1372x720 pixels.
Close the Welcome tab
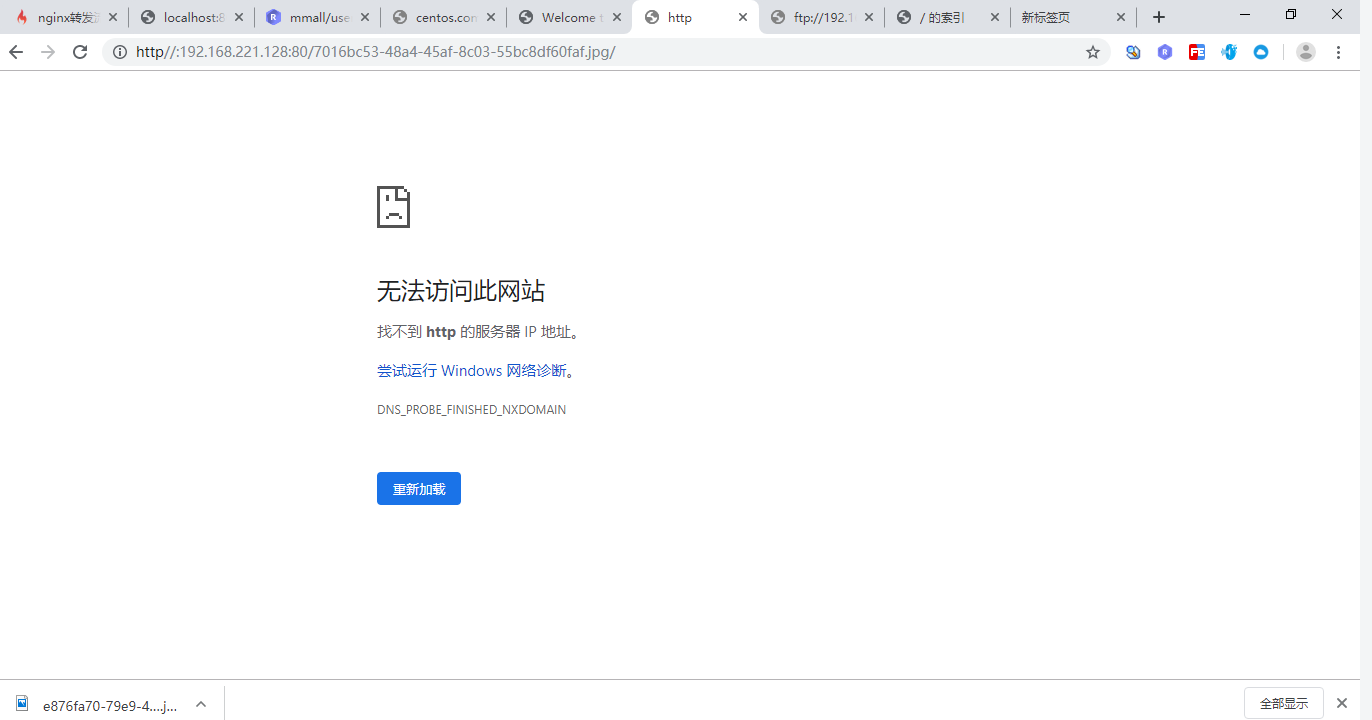click(x=616, y=17)
